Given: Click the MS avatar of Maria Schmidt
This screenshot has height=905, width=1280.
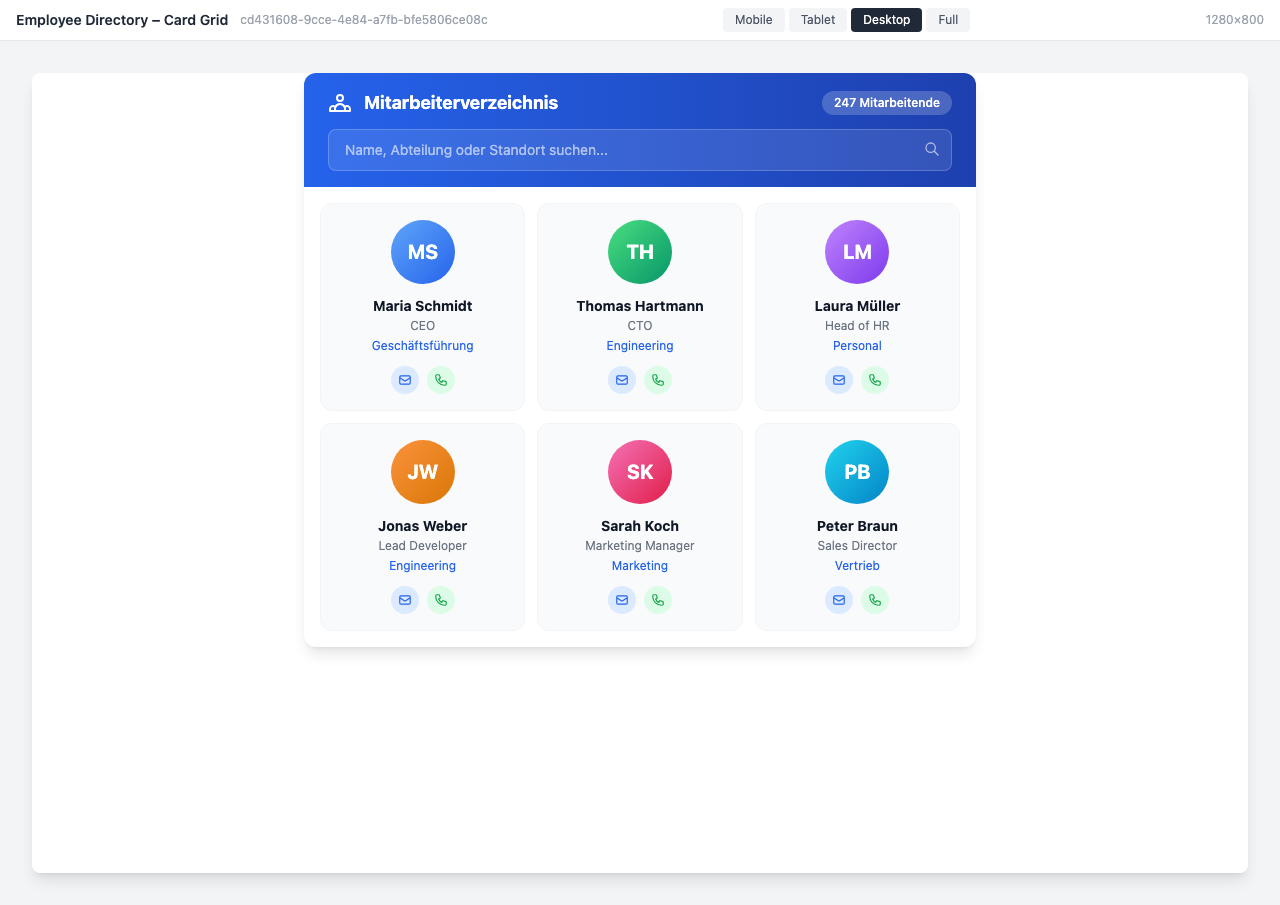Looking at the screenshot, I should tap(423, 252).
